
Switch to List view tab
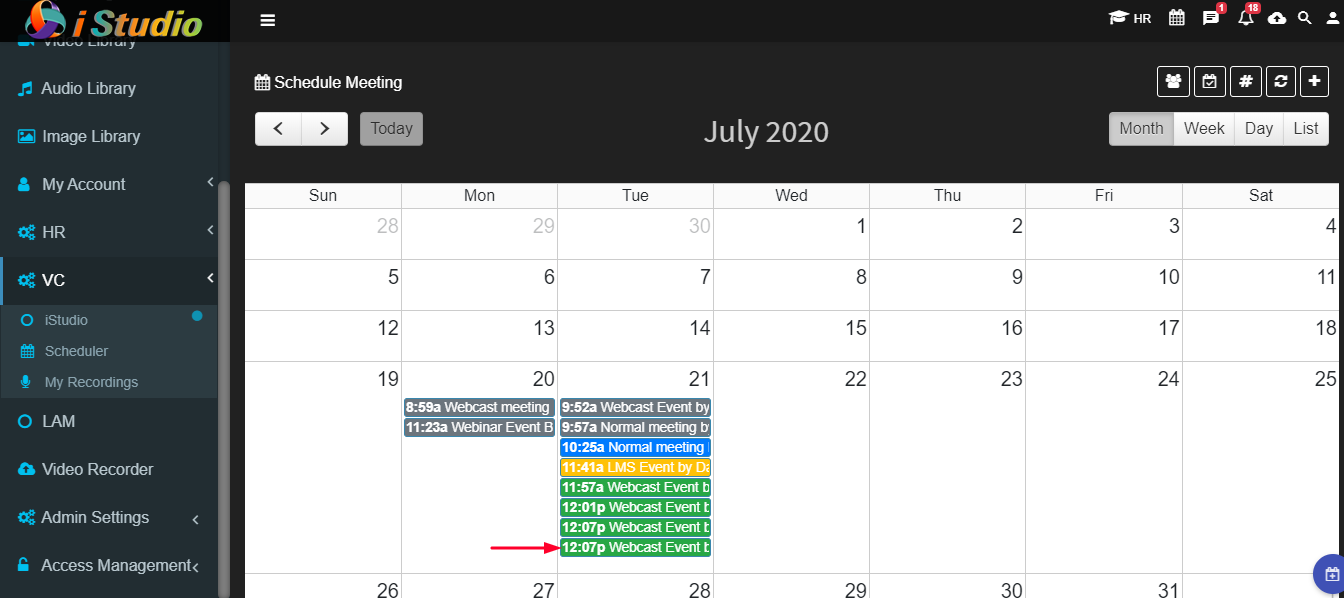click(x=1306, y=128)
